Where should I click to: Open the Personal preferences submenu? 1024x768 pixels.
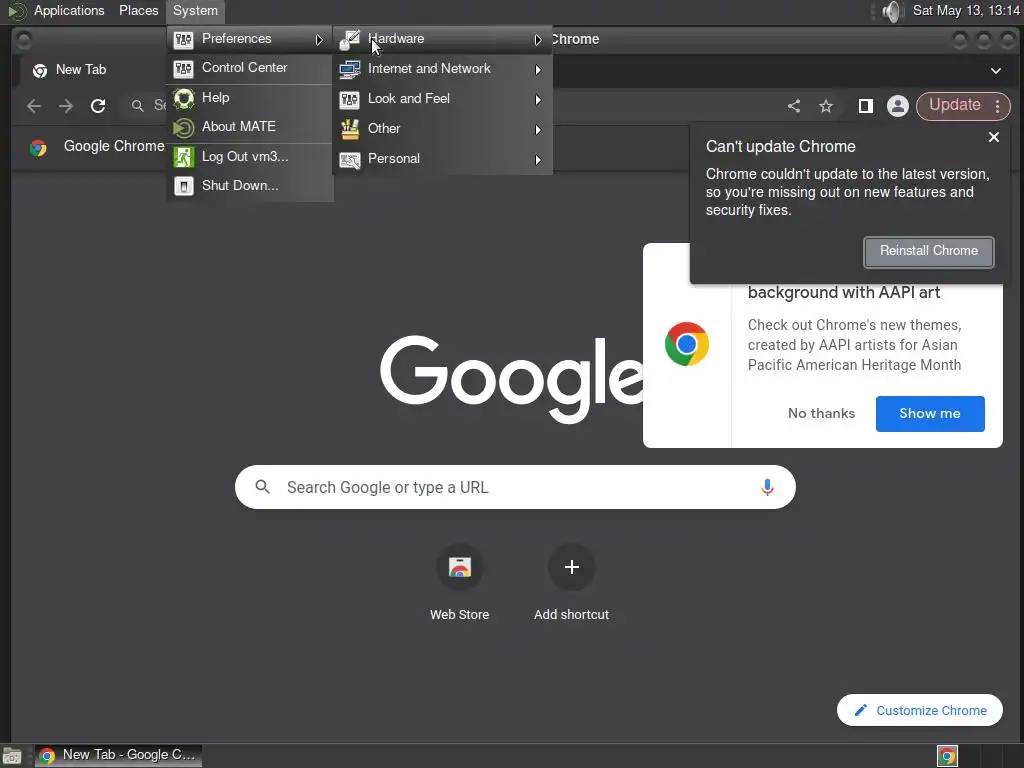pos(443,159)
